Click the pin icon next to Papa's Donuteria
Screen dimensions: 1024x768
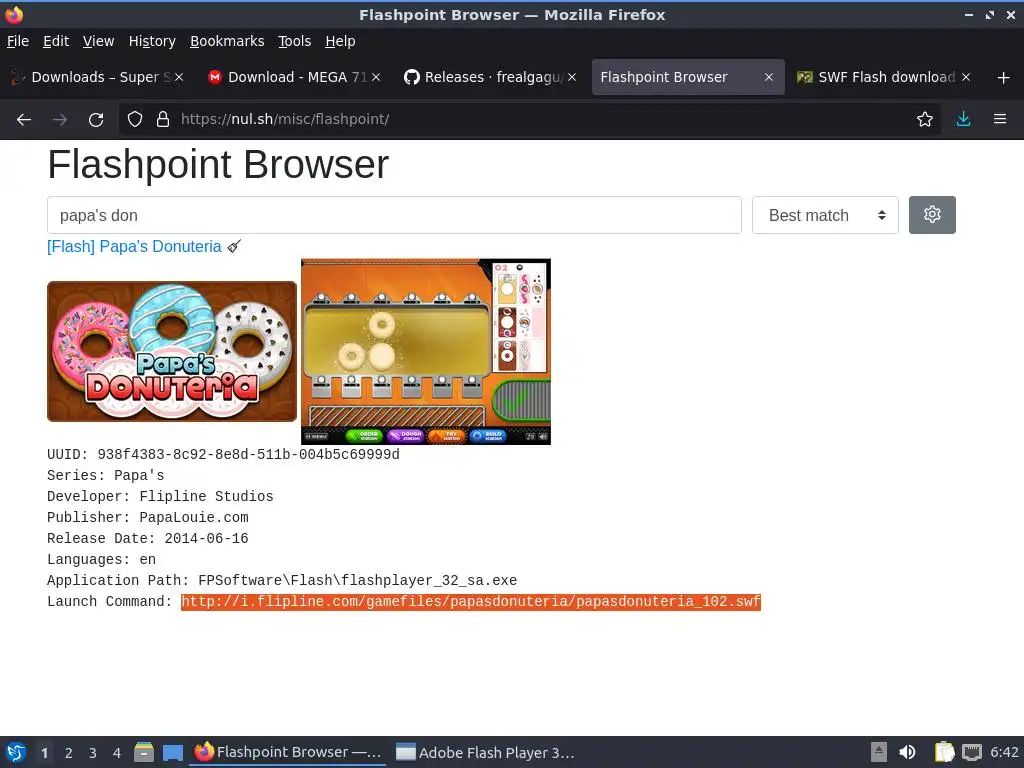[234, 246]
